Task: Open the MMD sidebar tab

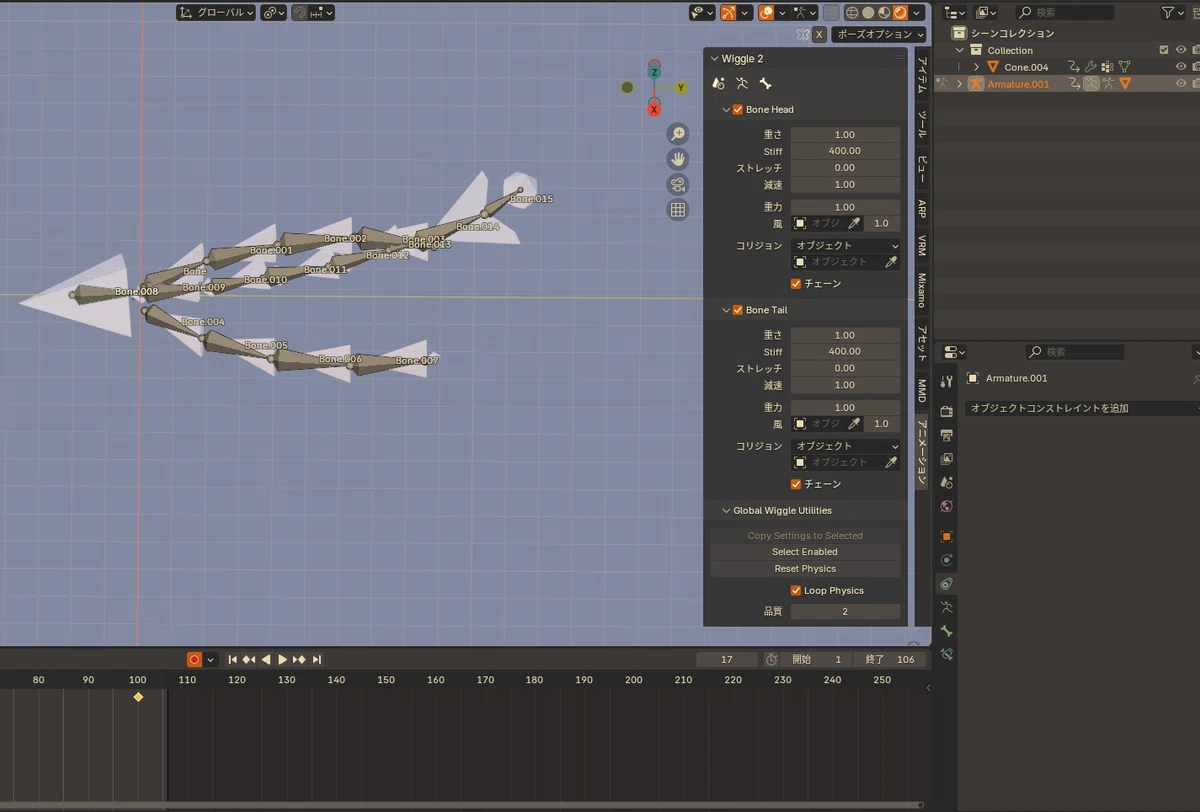Action: [922, 391]
